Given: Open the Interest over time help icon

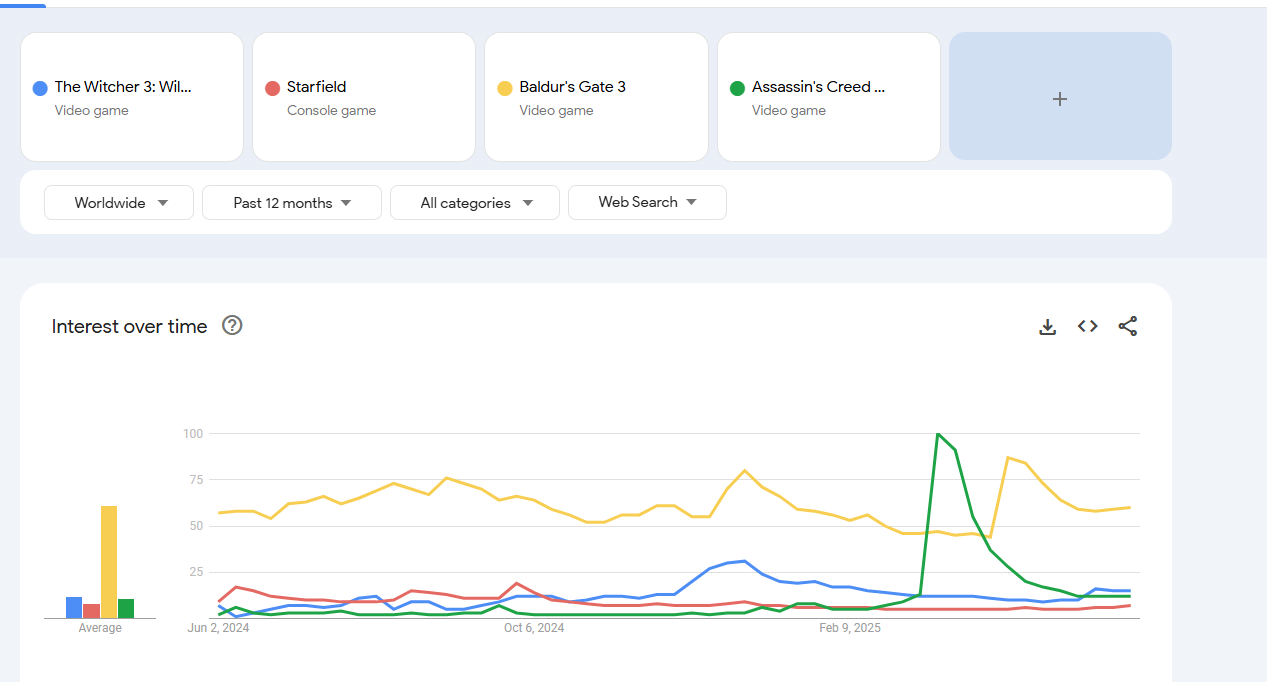Looking at the screenshot, I should pyautogui.click(x=232, y=325).
